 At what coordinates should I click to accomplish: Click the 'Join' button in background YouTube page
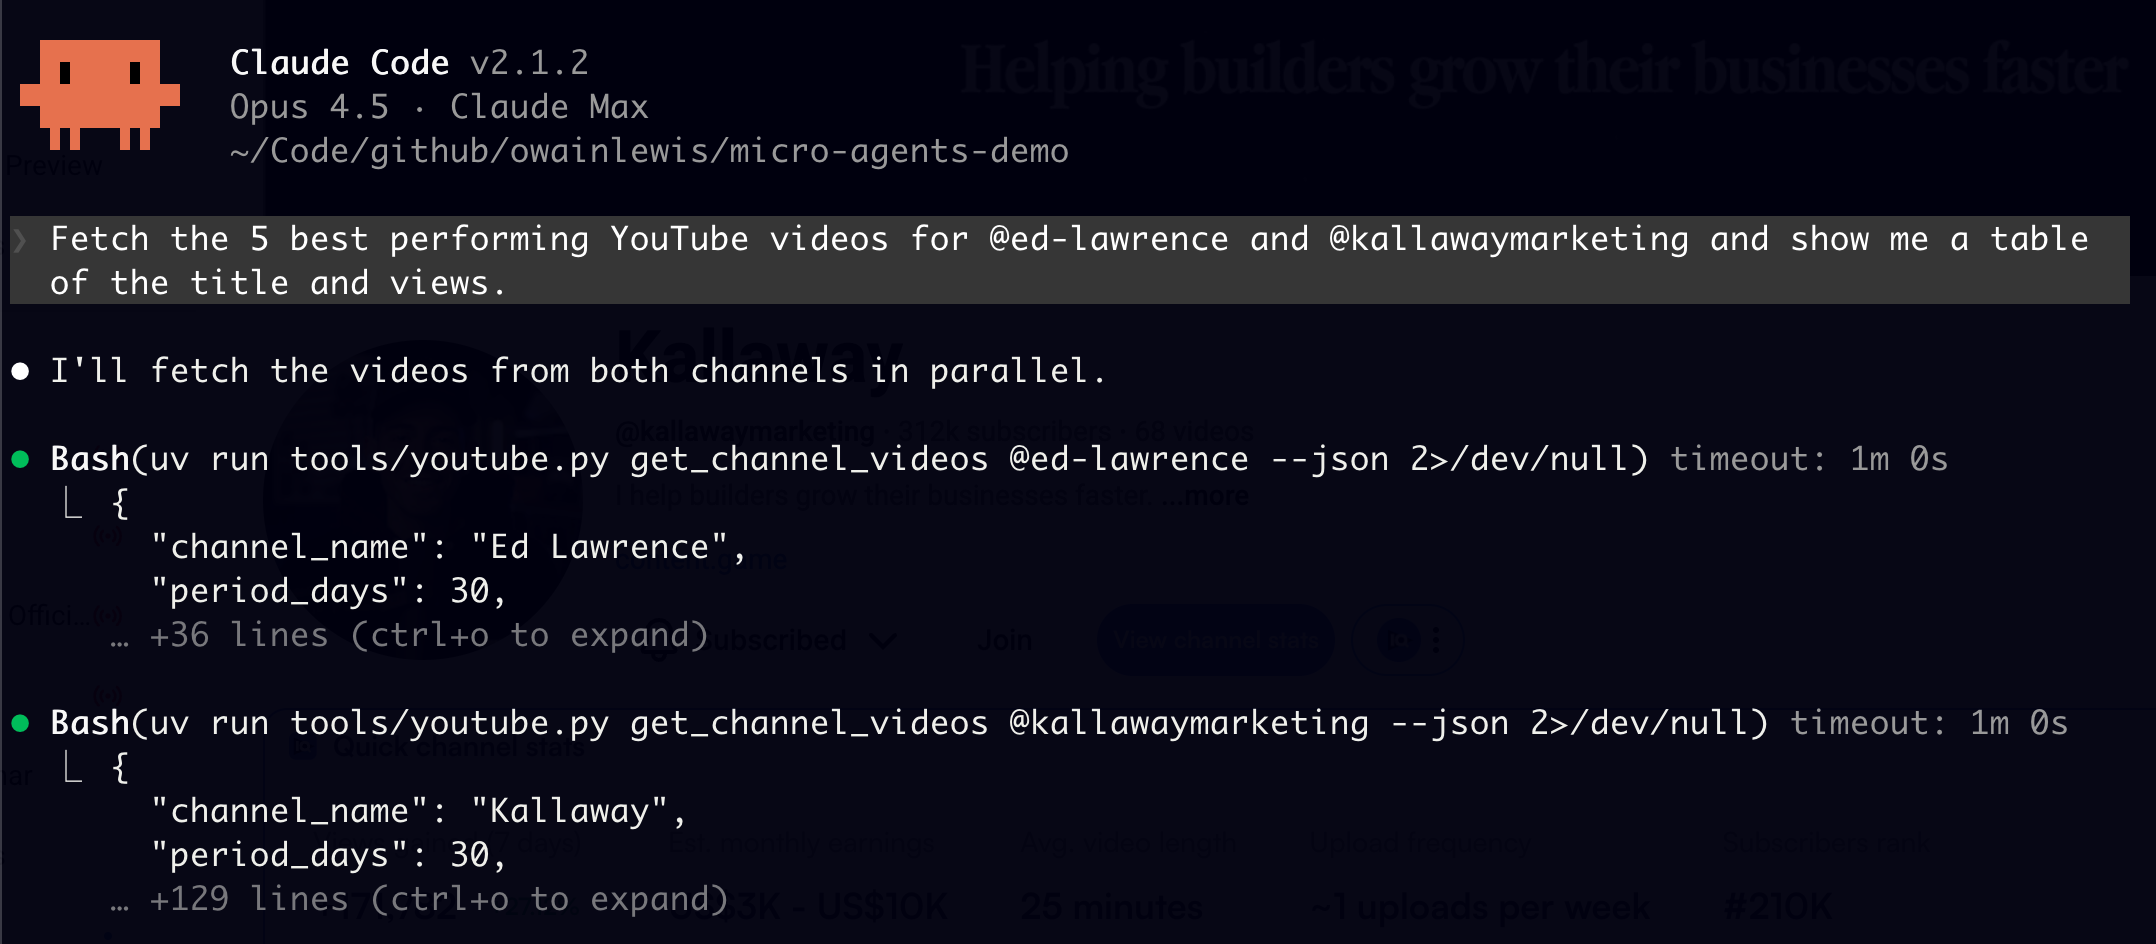tap(1004, 640)
